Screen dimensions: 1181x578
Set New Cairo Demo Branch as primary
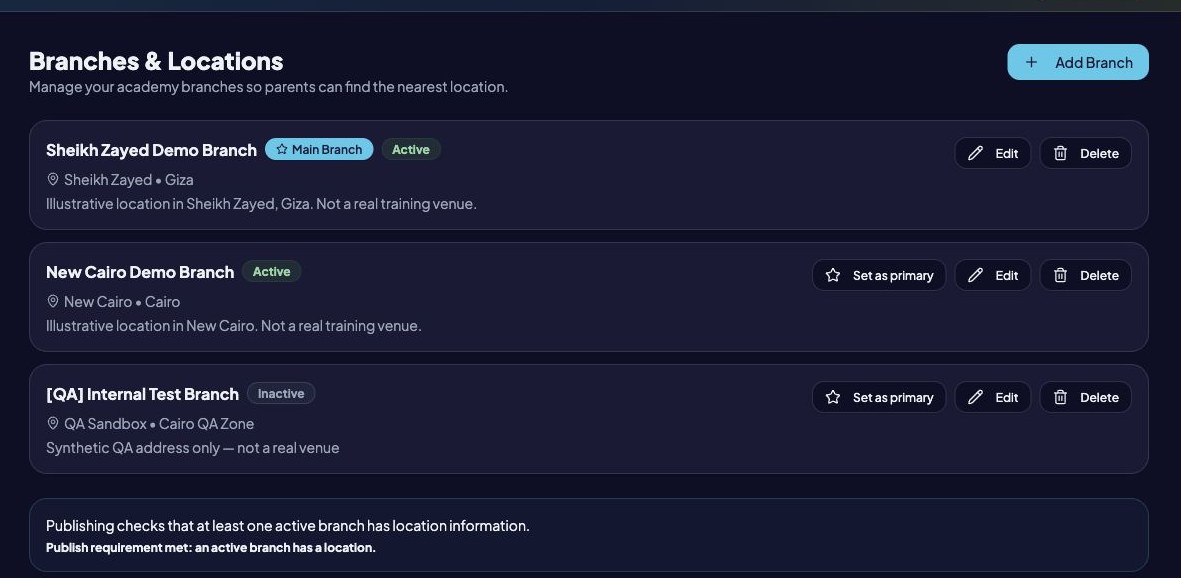click(x=879, y=275)
